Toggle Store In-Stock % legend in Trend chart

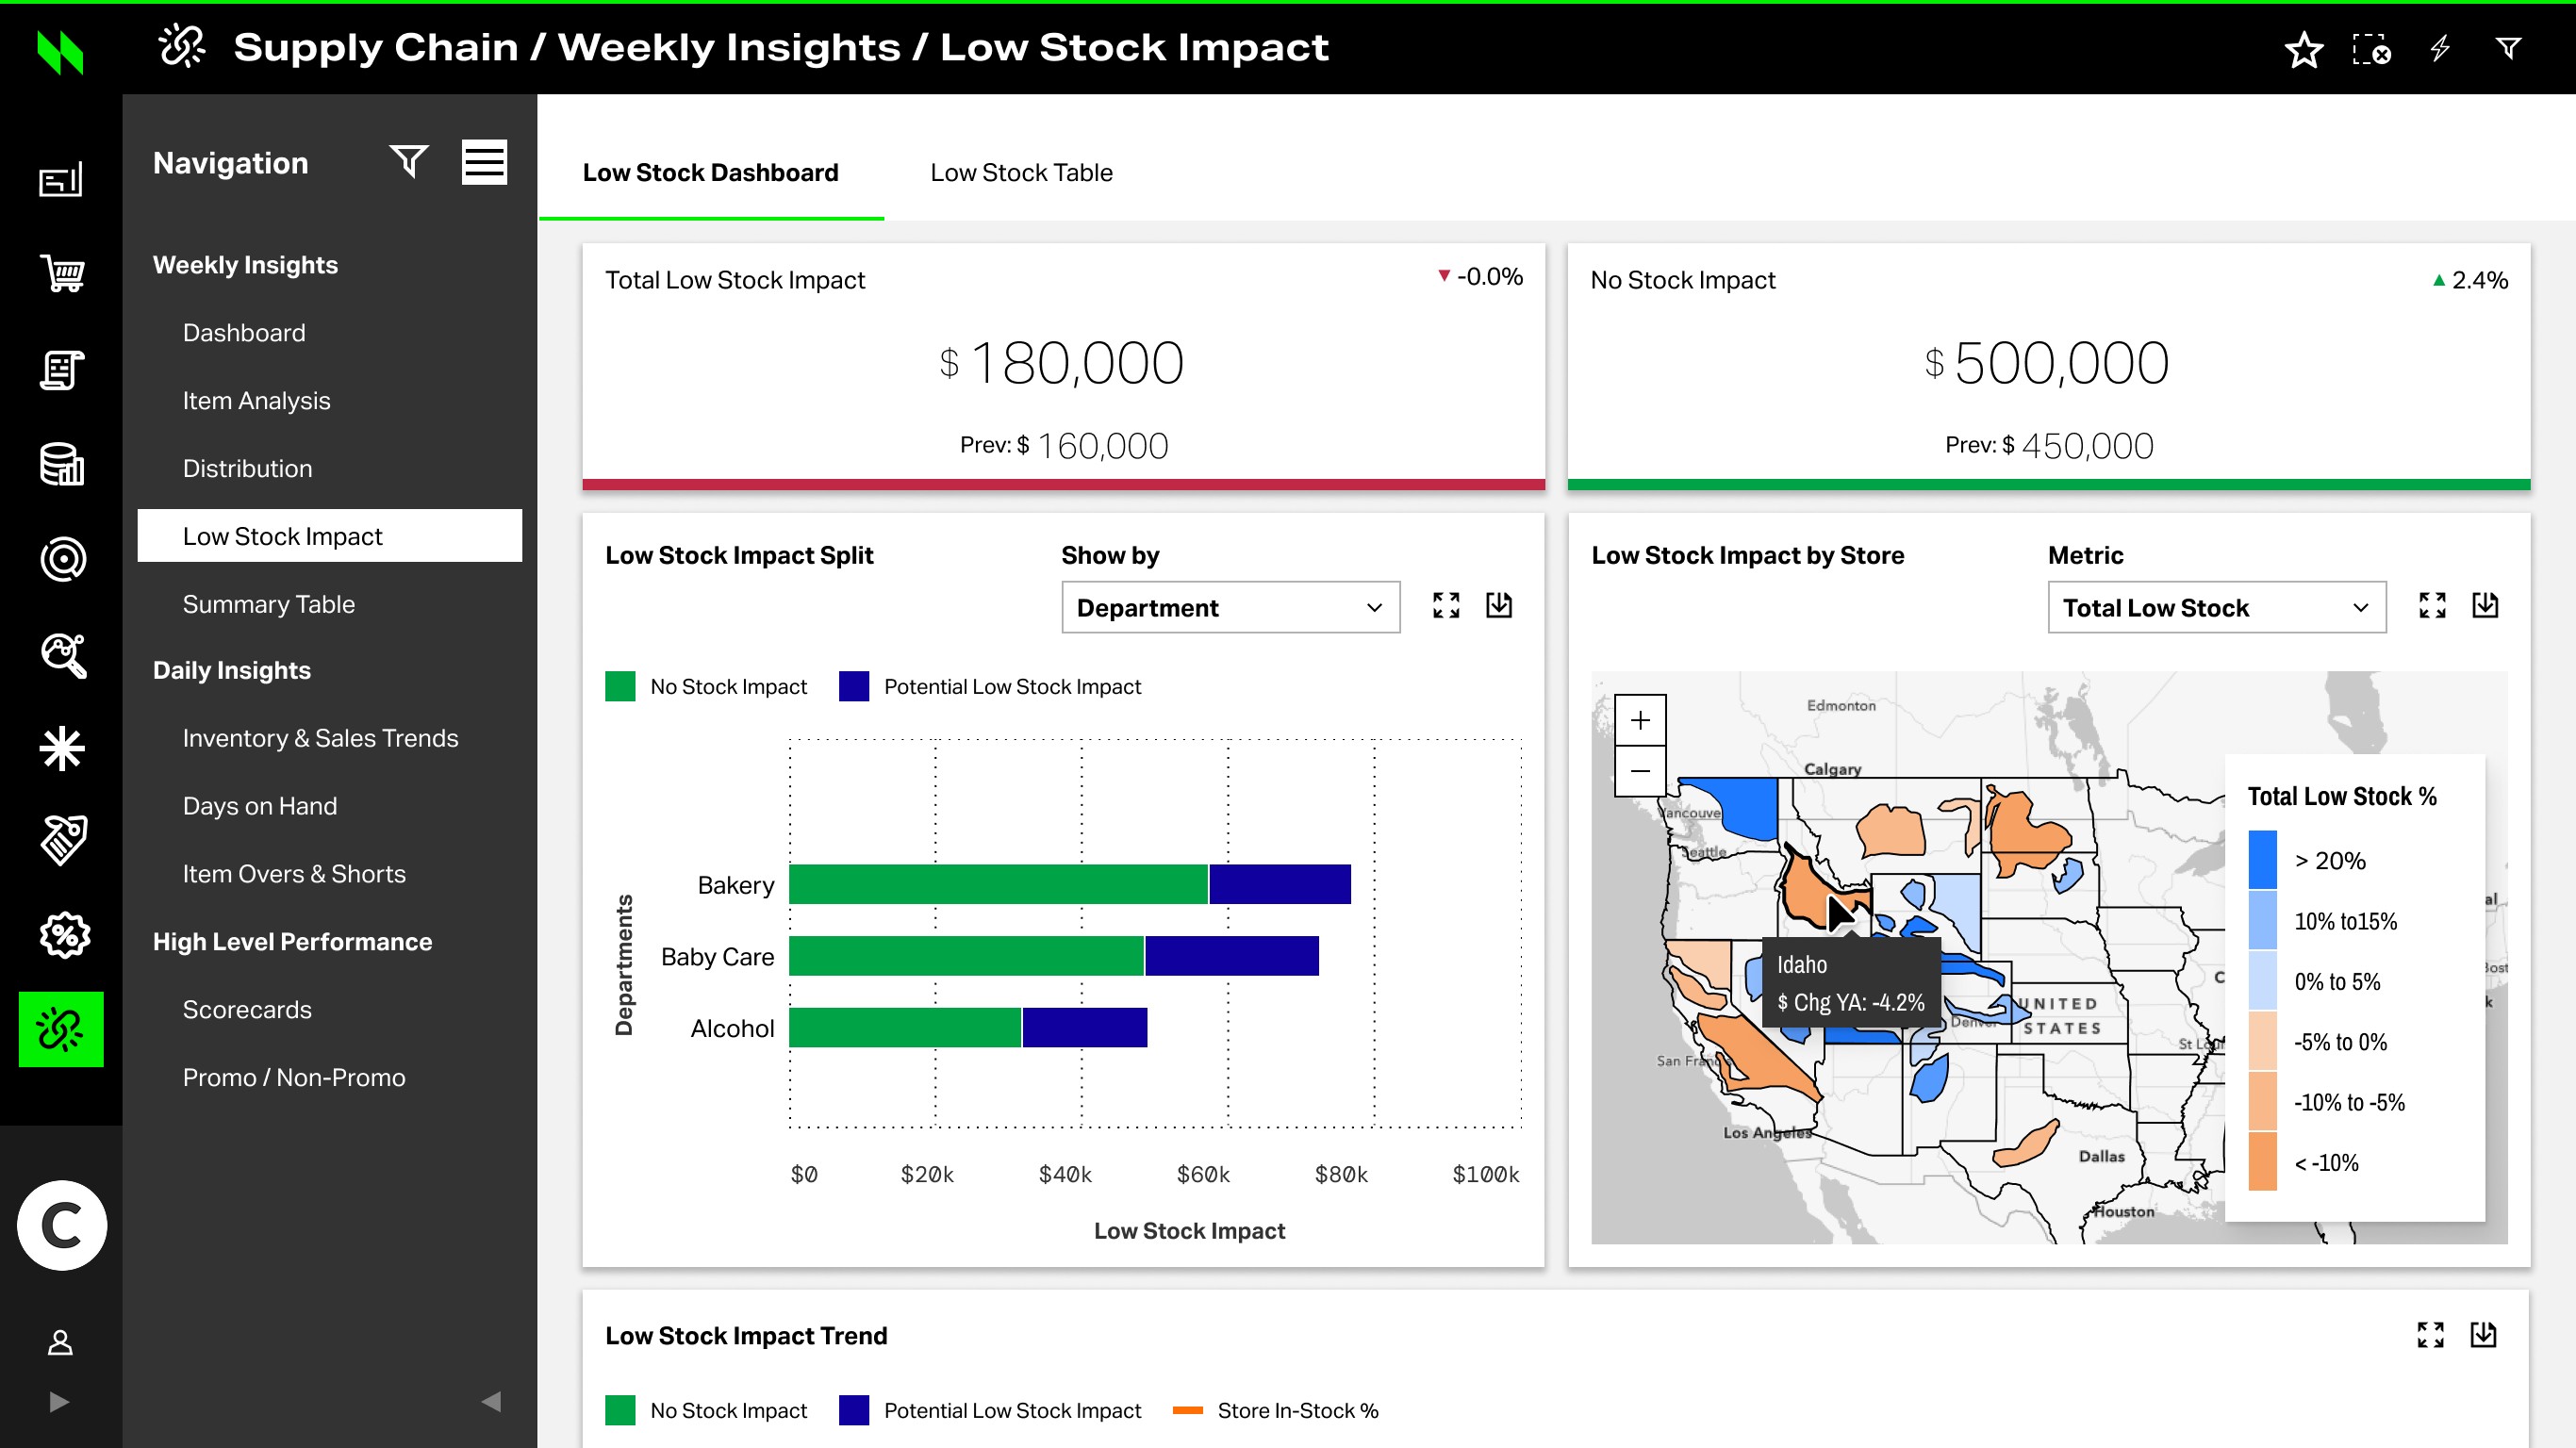click(x=1276, y=1411)
